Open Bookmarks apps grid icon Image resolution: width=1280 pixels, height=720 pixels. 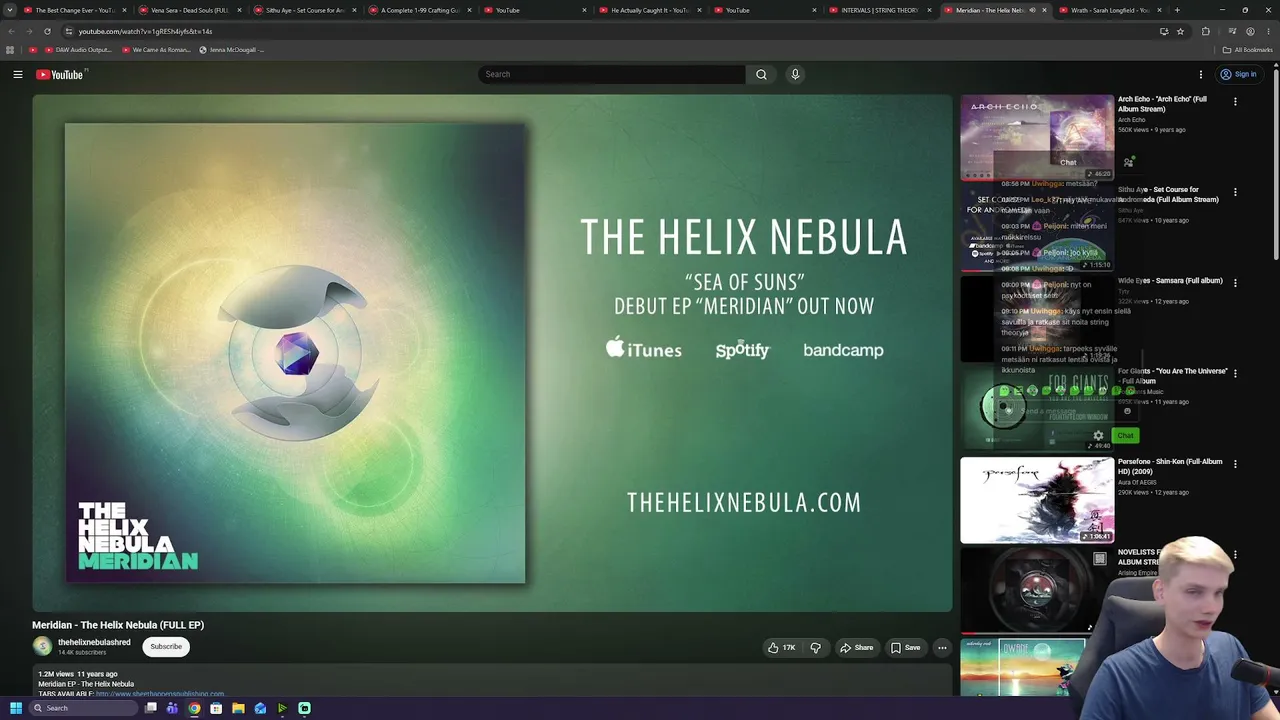click(x=10, y=50)
